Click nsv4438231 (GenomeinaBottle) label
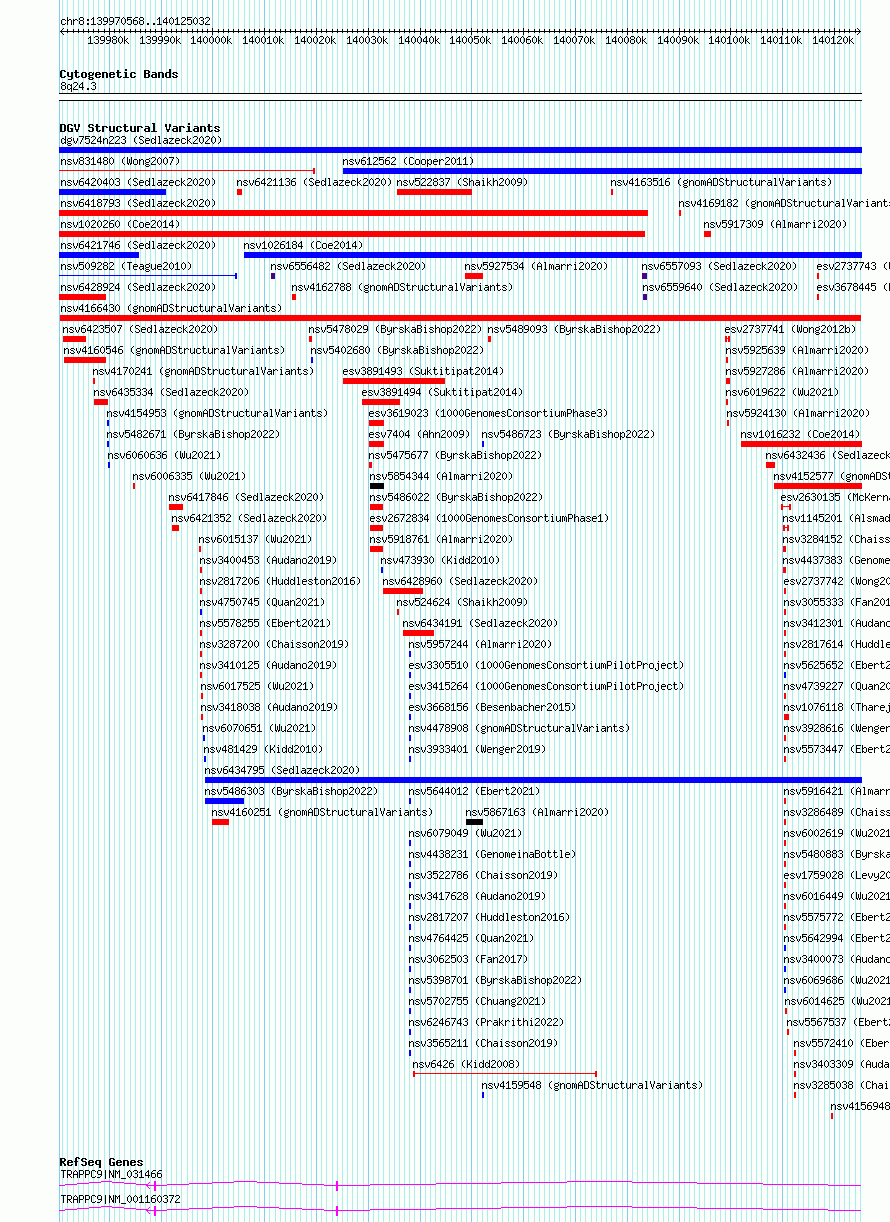 (x=492, y=854)
